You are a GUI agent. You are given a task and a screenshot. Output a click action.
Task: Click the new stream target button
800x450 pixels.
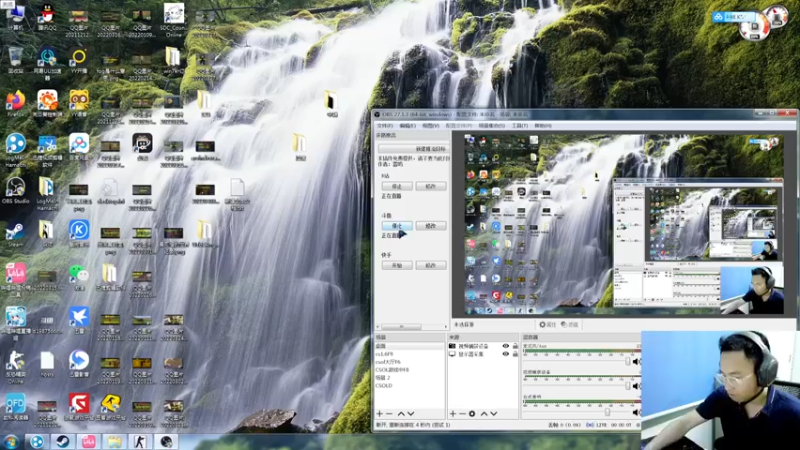[x=413, y=148]
